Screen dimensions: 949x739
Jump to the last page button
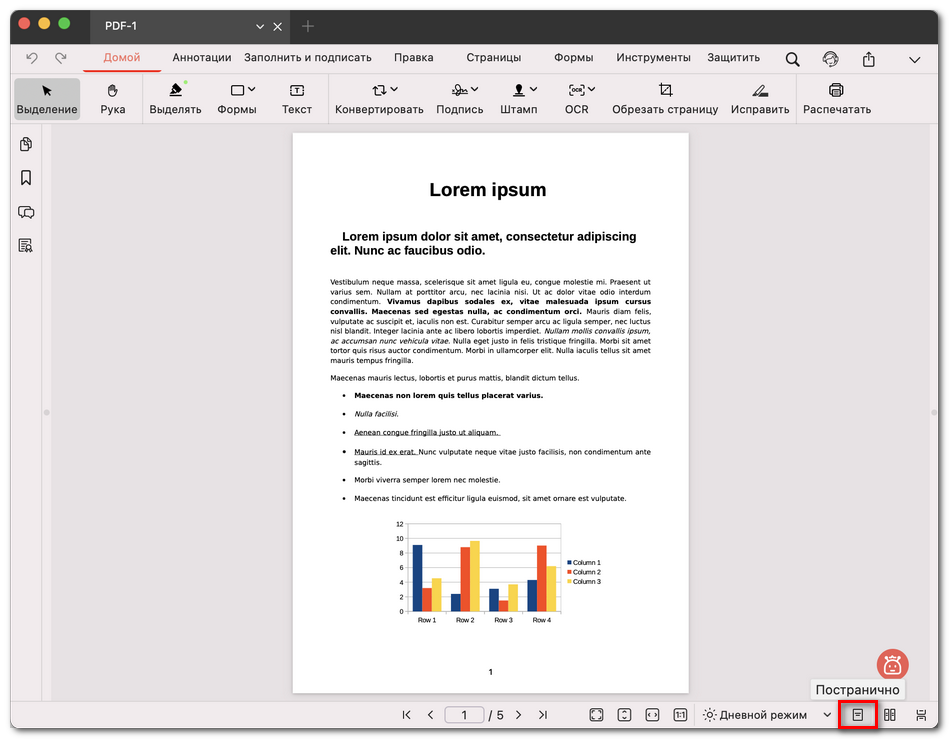point(542,715)
